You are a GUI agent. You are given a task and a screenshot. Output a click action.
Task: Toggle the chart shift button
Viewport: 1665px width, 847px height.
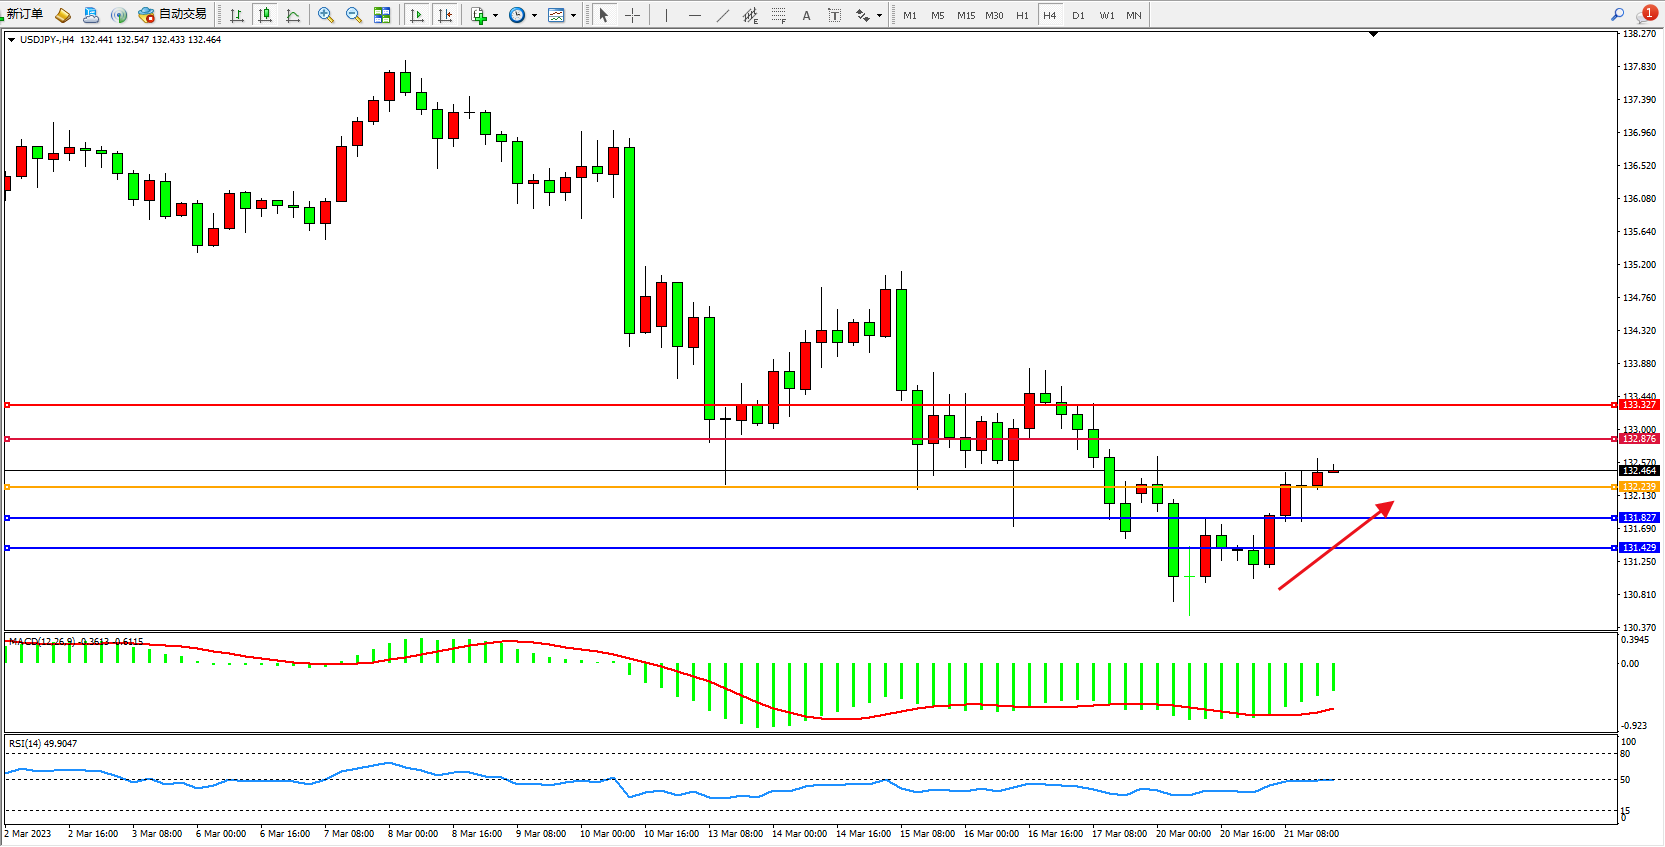click(445, 15)
